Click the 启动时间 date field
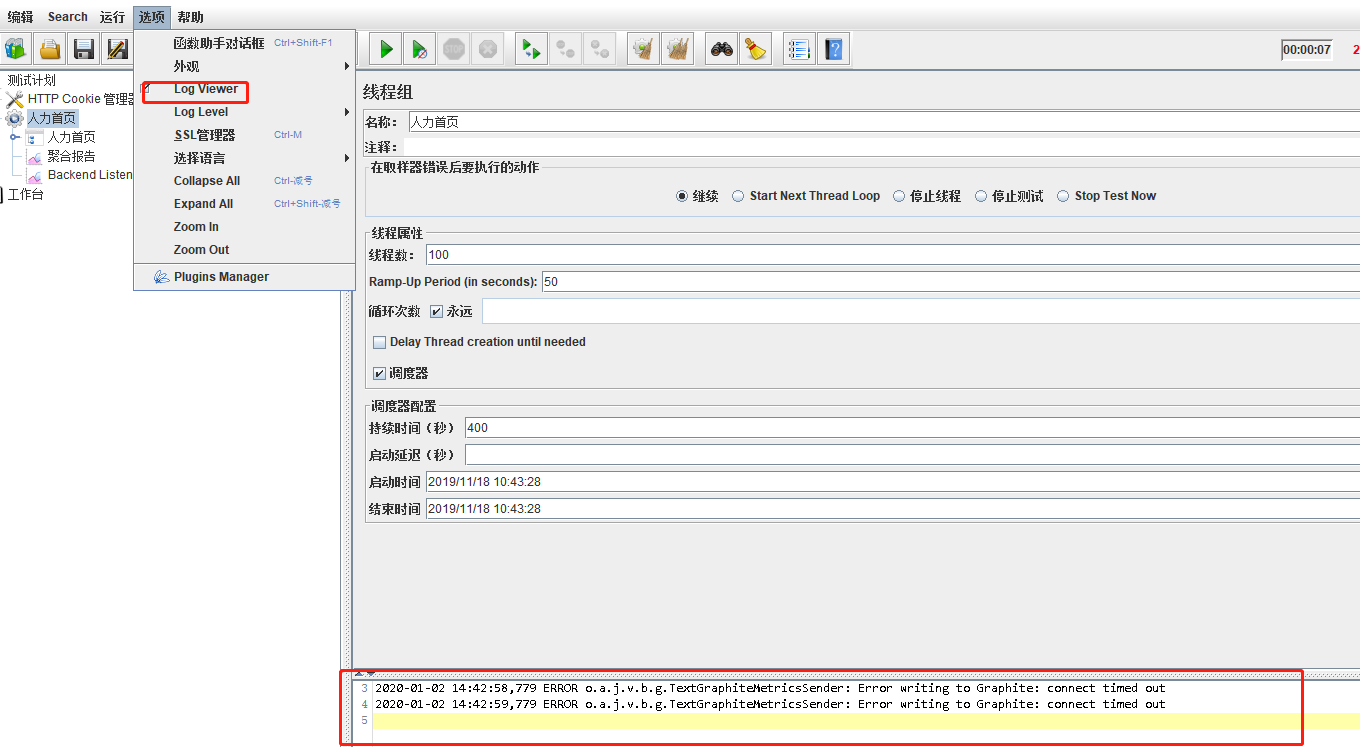Image resolution: width=1360 pixels, height=747 pixels. 893,482
